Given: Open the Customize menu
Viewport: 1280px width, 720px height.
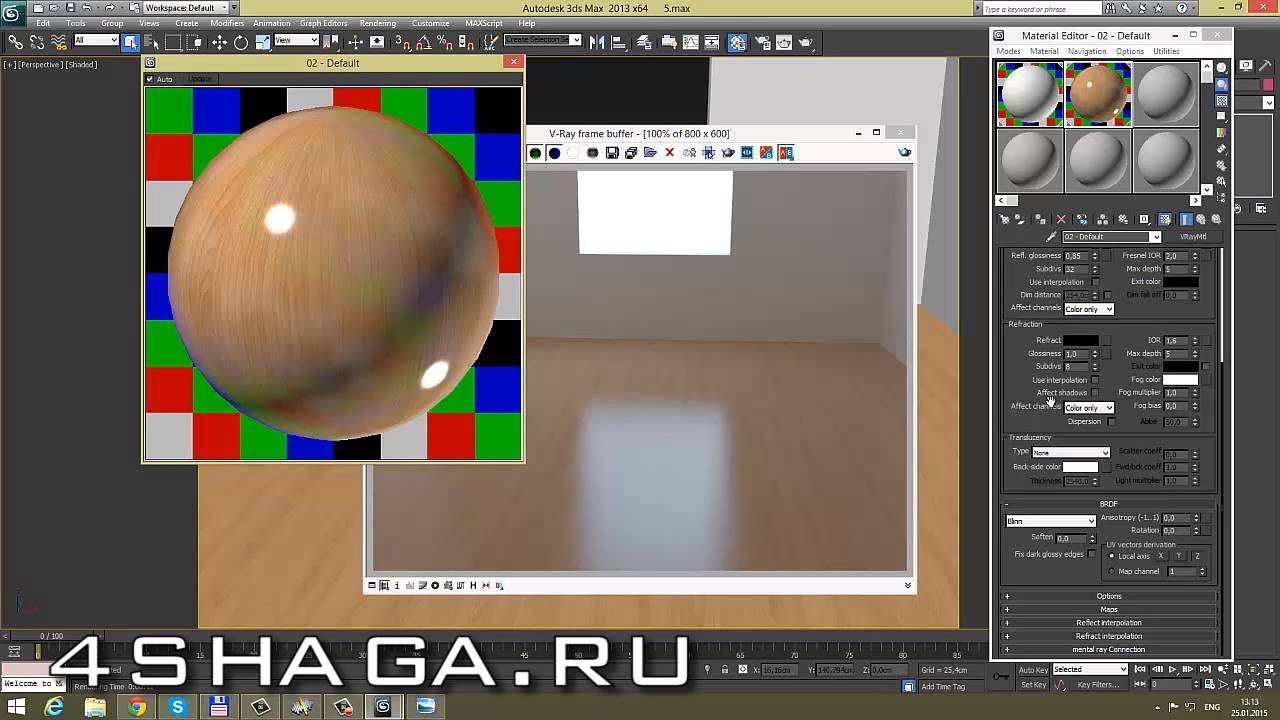Looking at the screenshot, I should pyautogui.click(x=430, y=23).
